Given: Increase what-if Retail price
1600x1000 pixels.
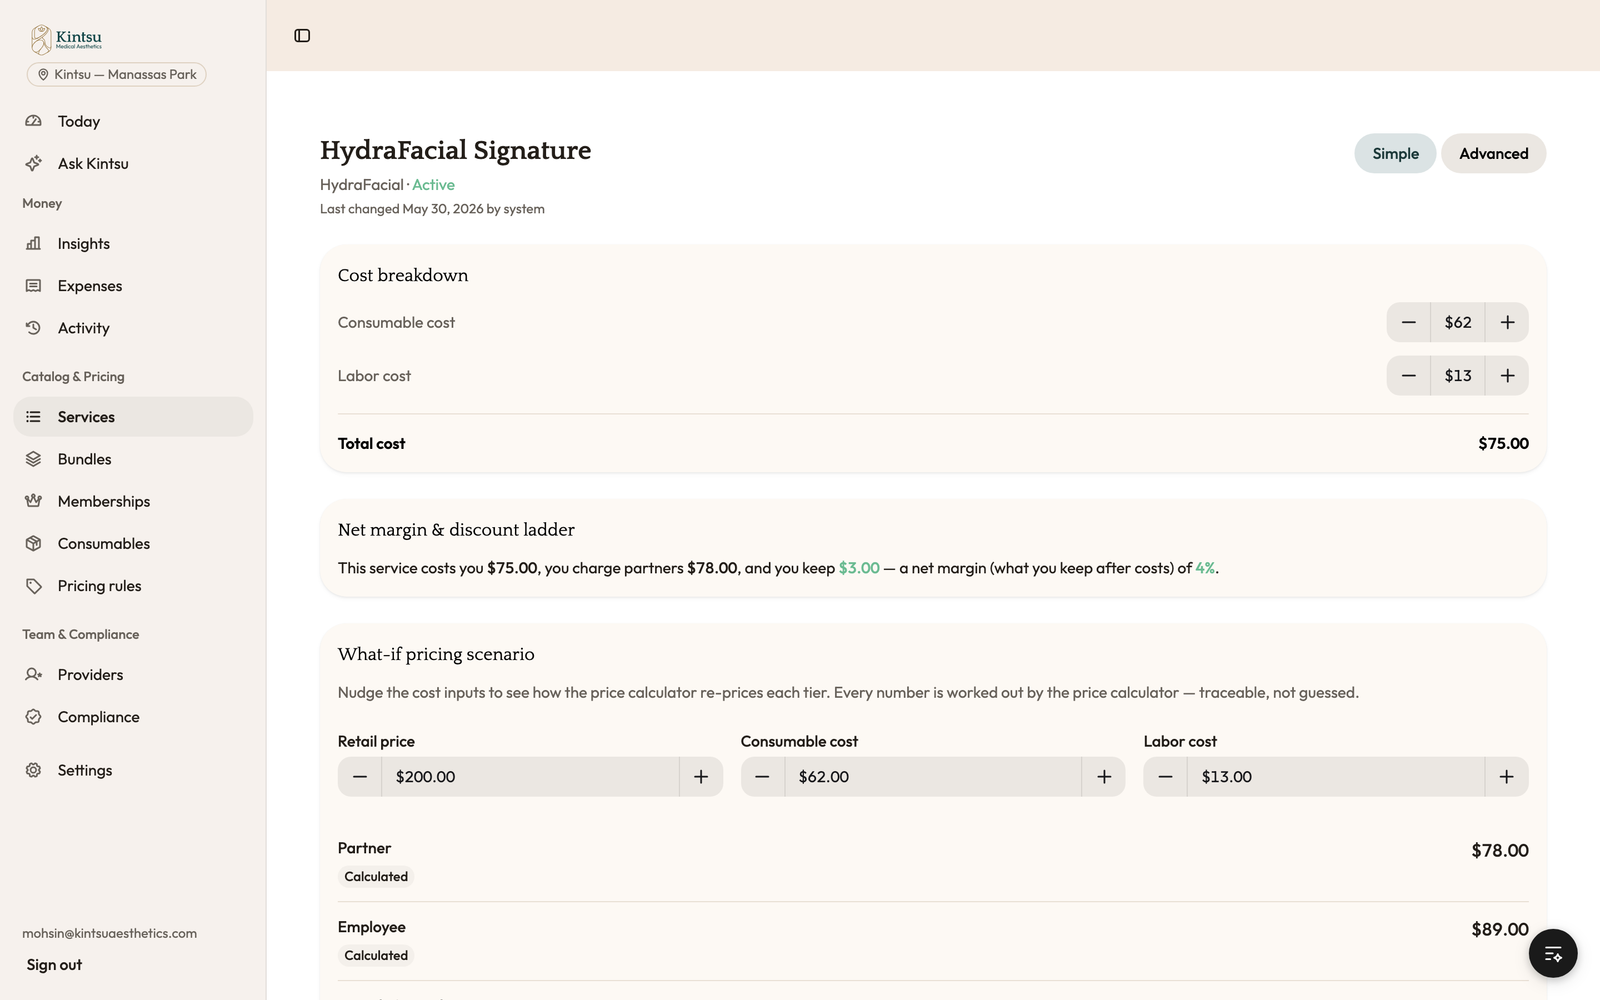Looking at the screenshot, I should [701, 777].
